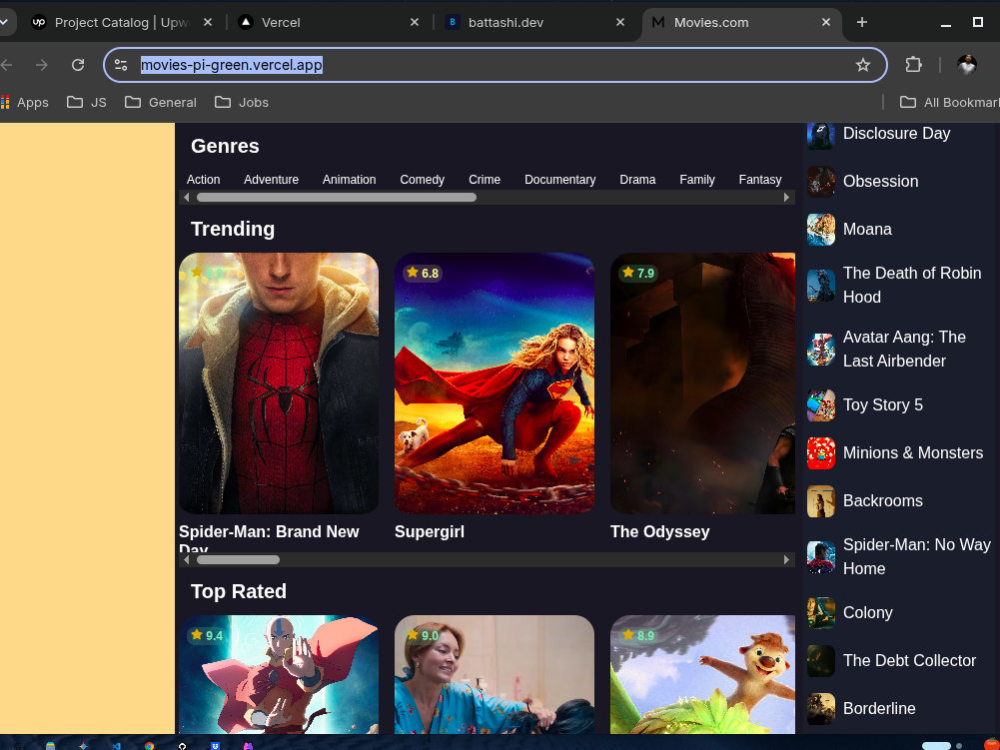Click the browser forward arrow
1000x750 pixels.
tap(41, 64)
